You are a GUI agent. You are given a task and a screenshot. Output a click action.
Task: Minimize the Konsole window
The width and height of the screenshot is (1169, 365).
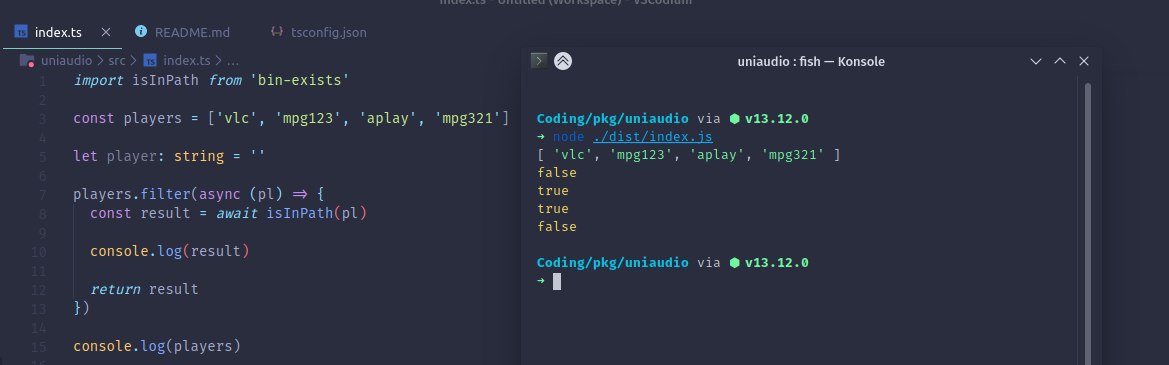tap(1036, 61)
